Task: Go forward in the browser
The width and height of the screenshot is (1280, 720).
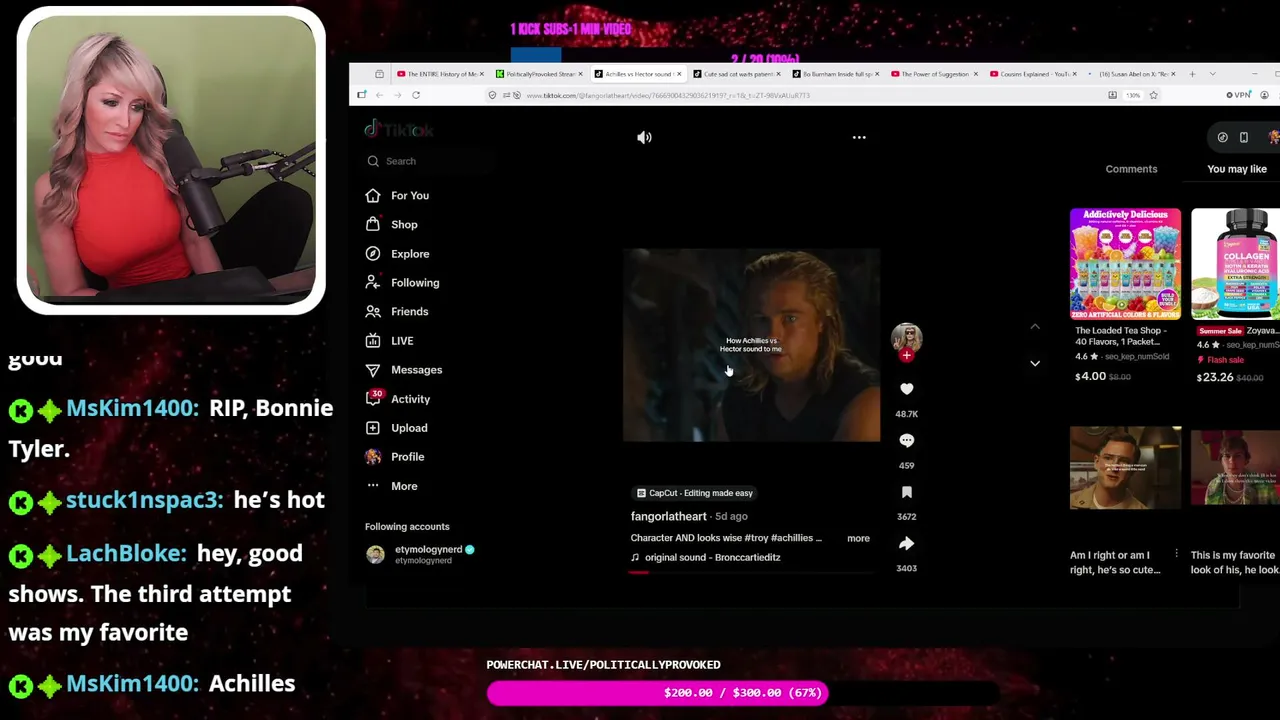Action: click(x=397, y=95)
